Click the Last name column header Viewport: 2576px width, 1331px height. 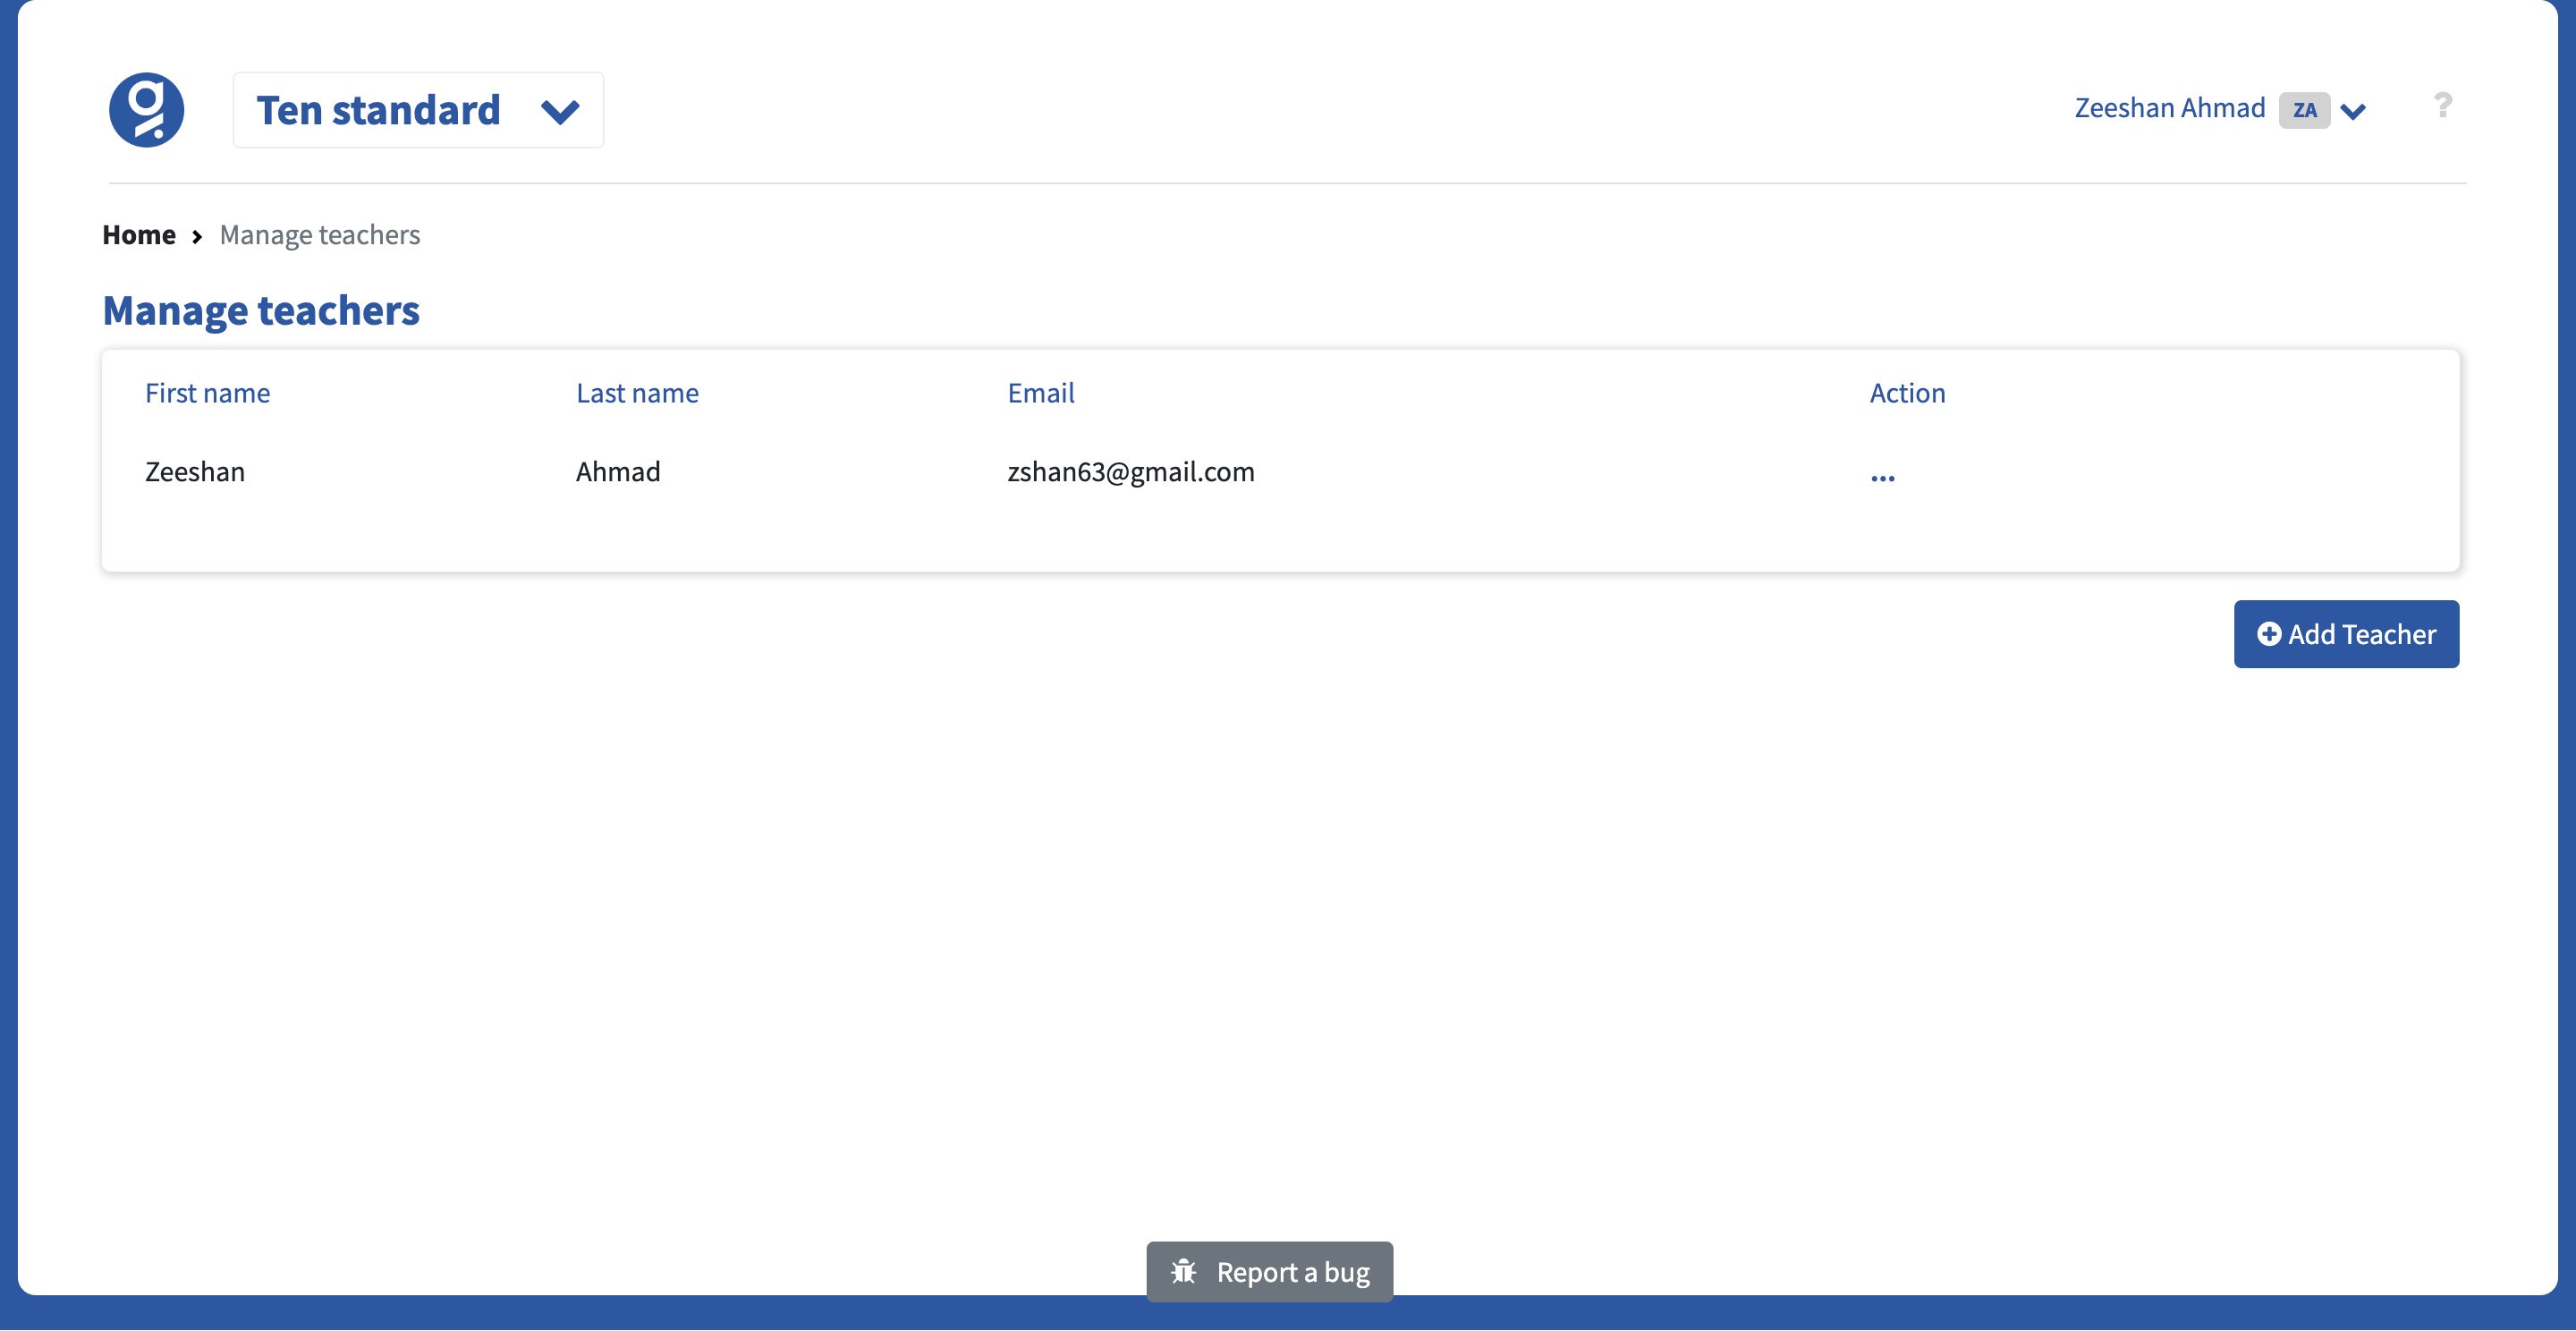(x=637, y=393)
